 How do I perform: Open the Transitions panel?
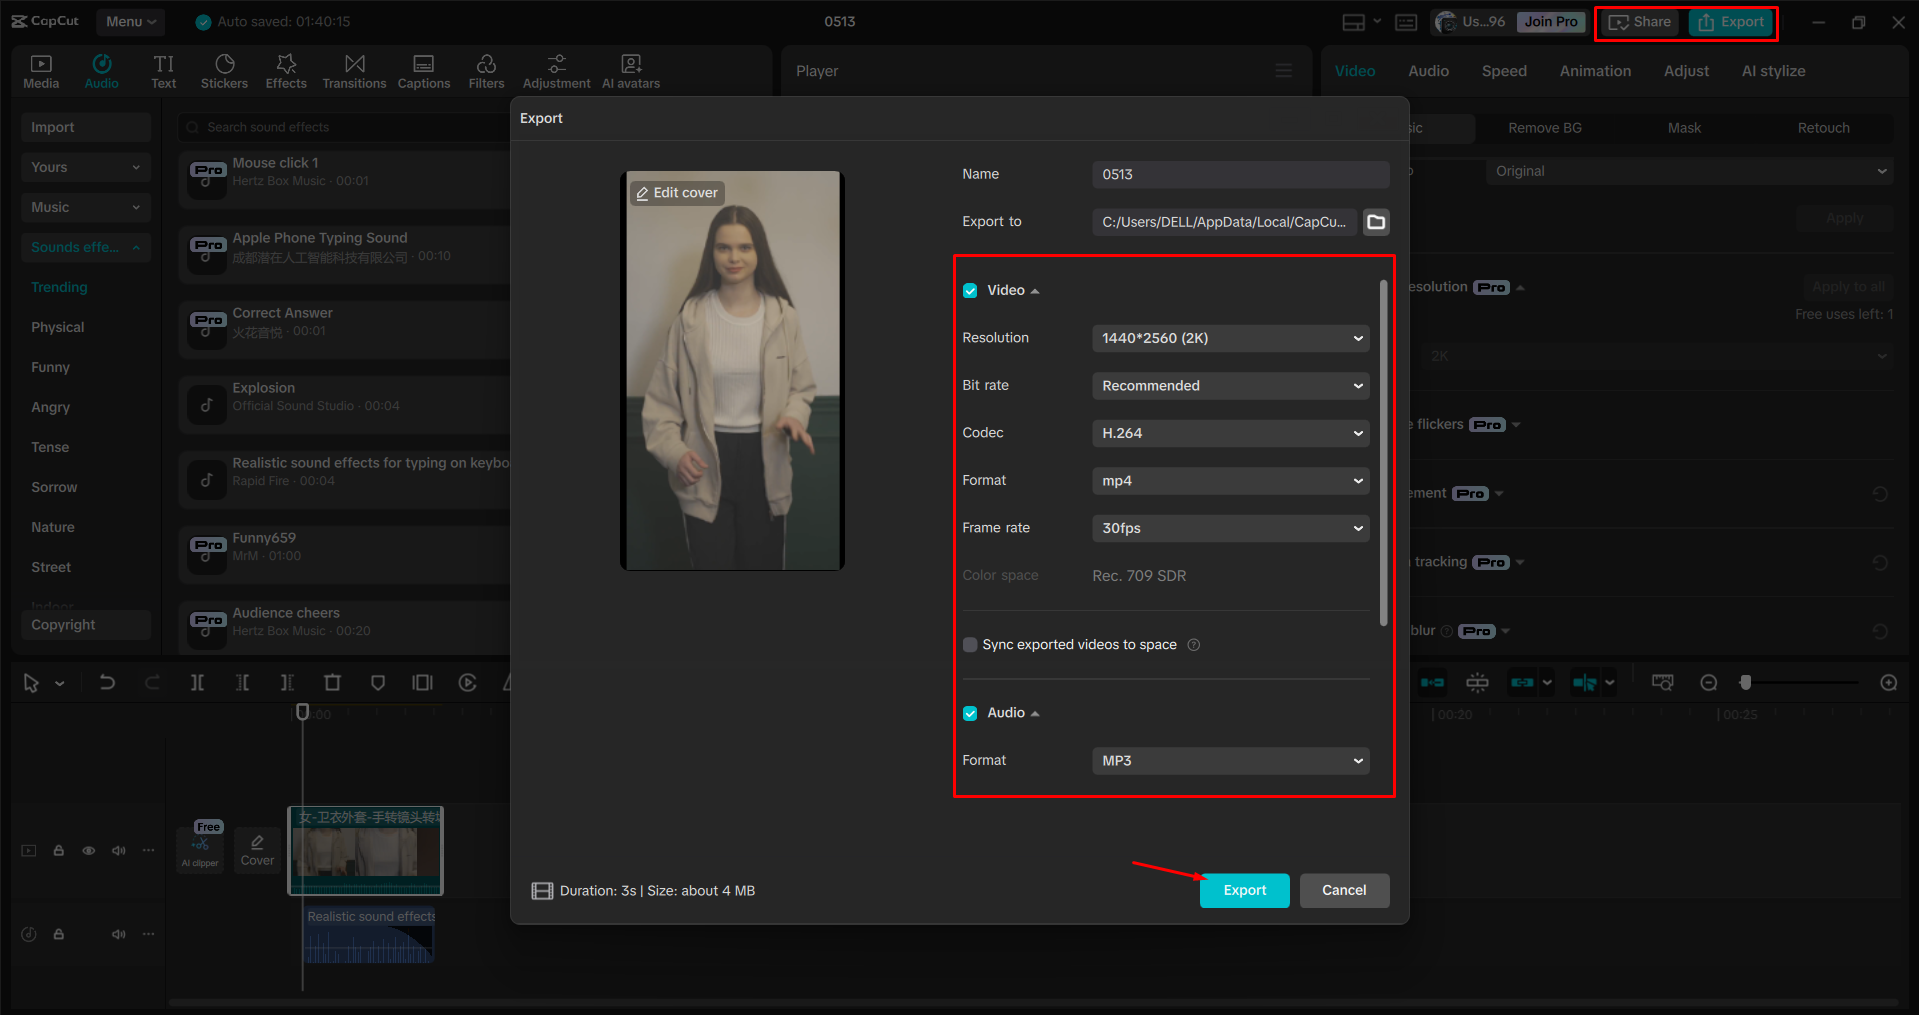pyautogui.click(x=354, y=70)
